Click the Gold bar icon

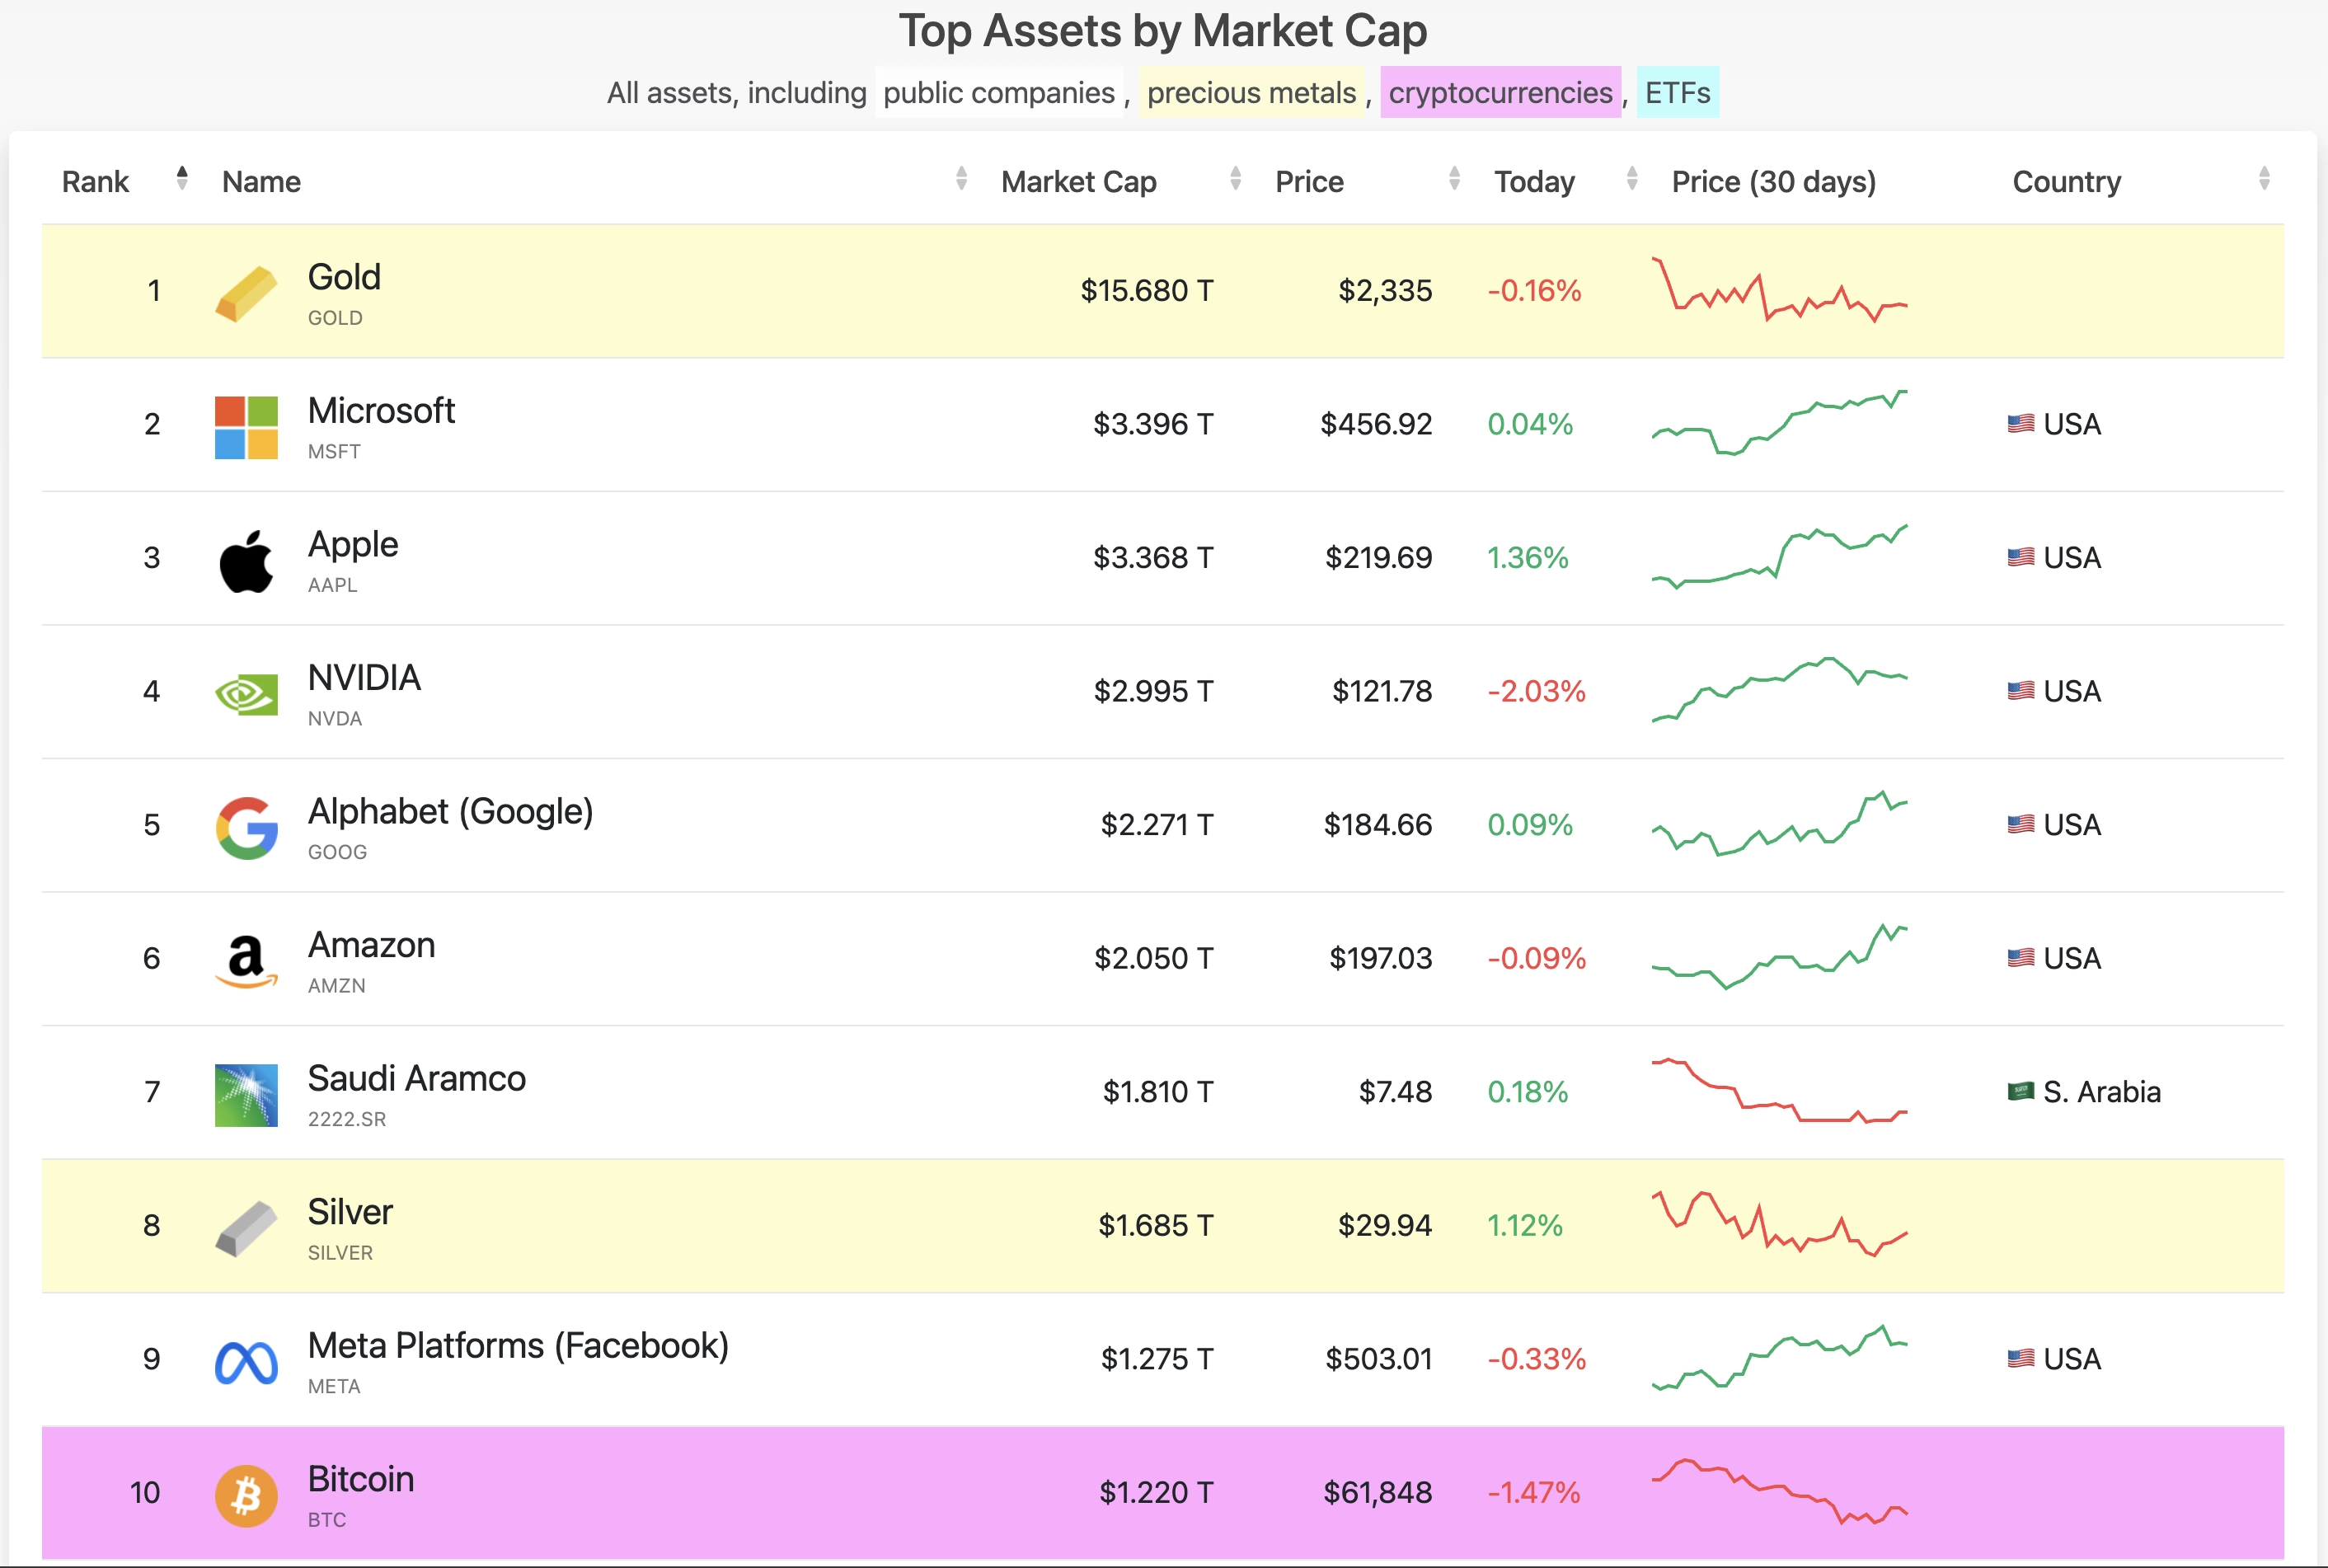(246, 294)
